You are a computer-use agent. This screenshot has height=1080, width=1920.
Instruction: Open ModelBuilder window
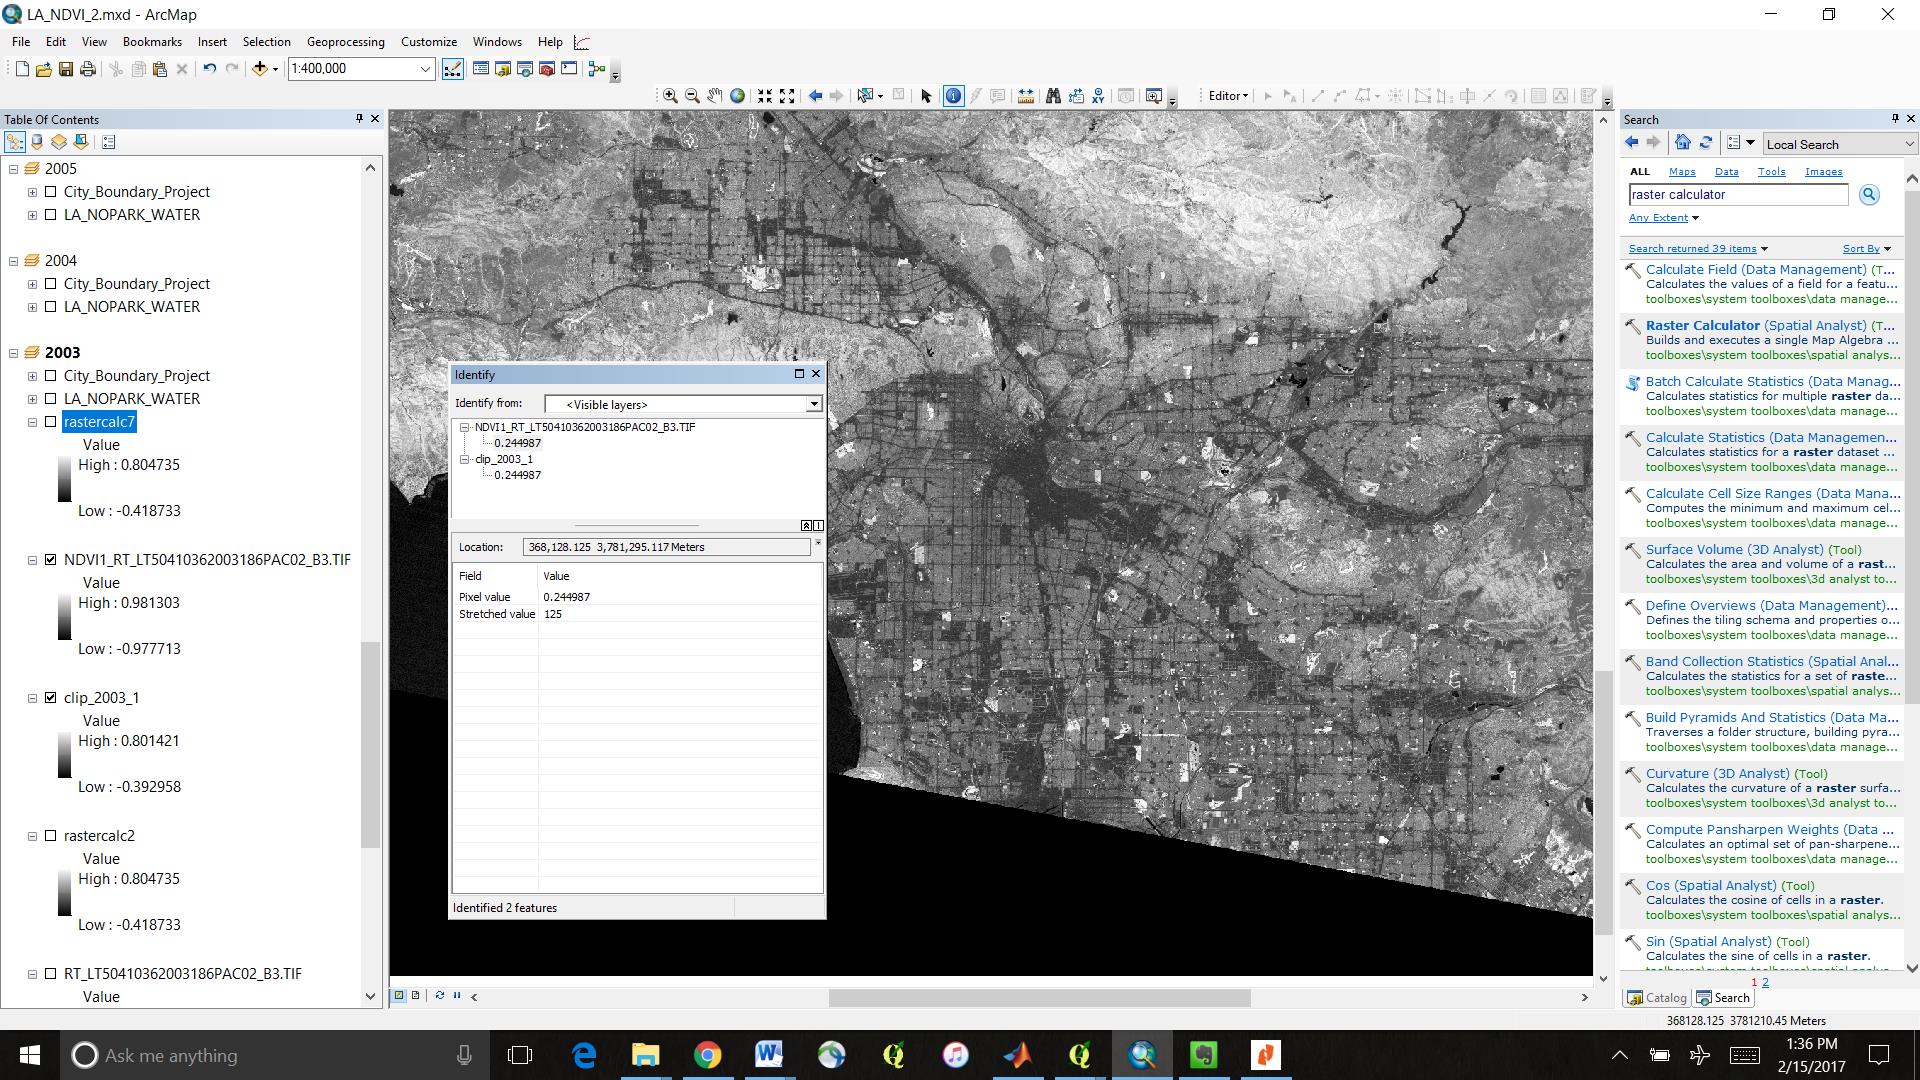point(597,69)
